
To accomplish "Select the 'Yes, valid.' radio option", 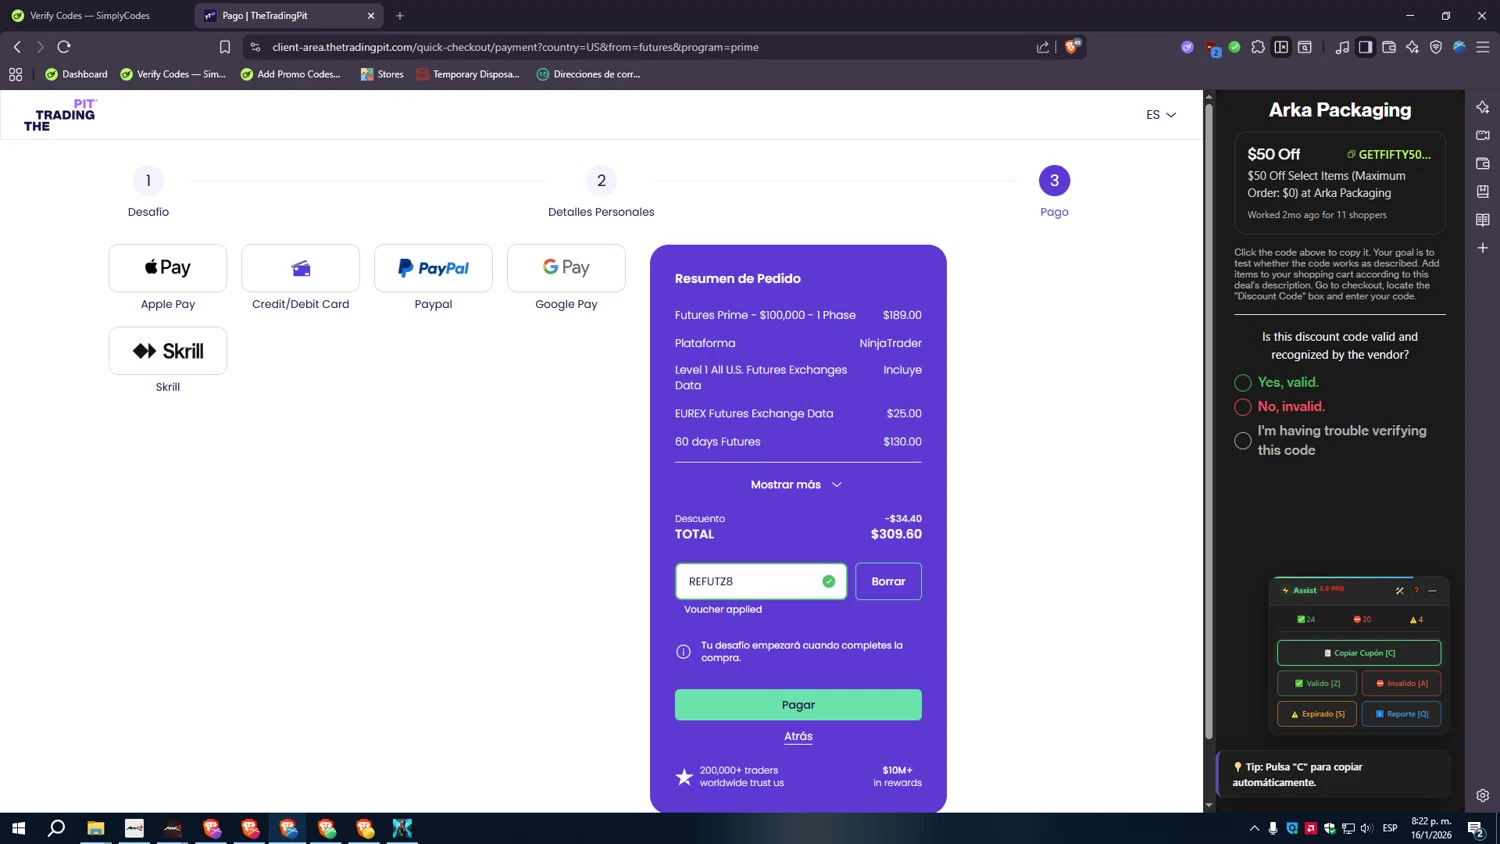I will click(x=1243, y=383).
